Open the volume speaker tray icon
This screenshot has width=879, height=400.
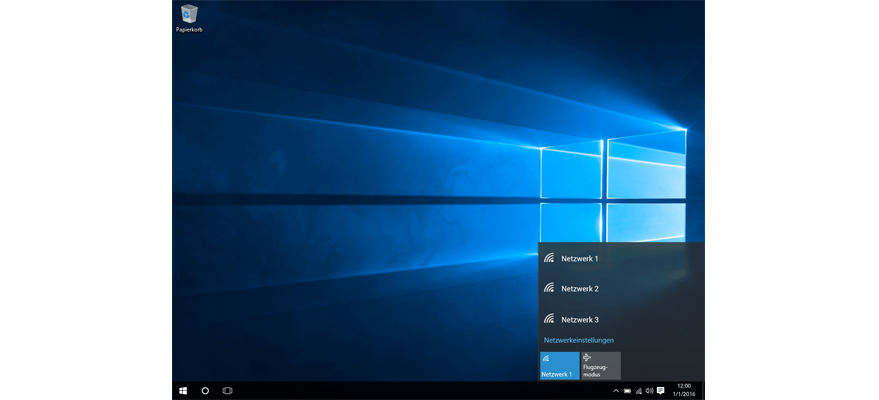[x=649, y=390]
